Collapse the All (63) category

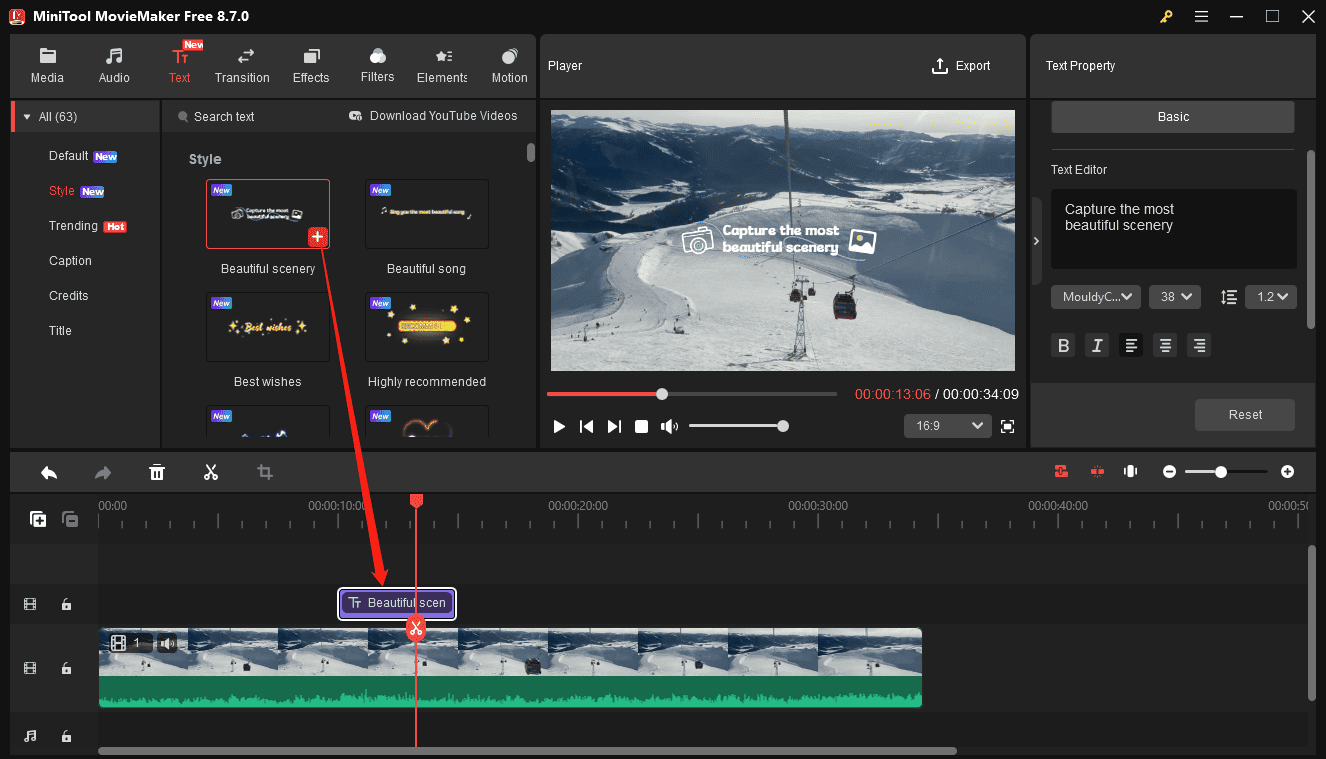(x=27, y=117)
